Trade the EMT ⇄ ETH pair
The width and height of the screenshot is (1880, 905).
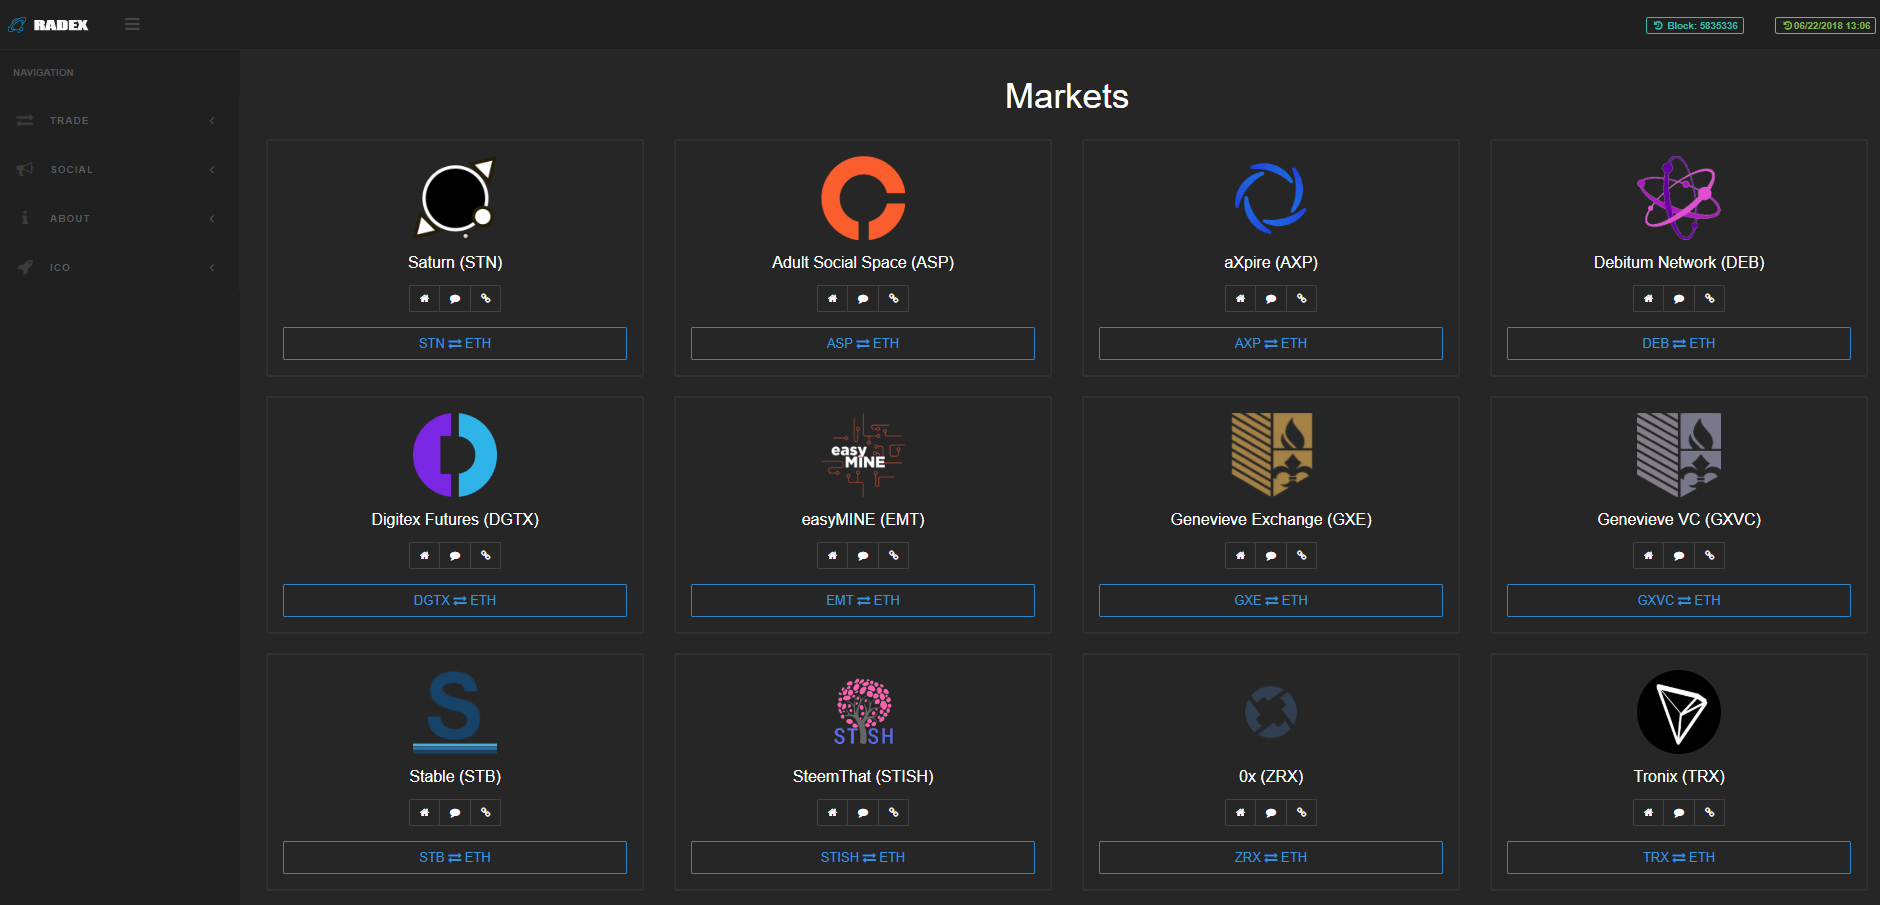pos(863,600)
